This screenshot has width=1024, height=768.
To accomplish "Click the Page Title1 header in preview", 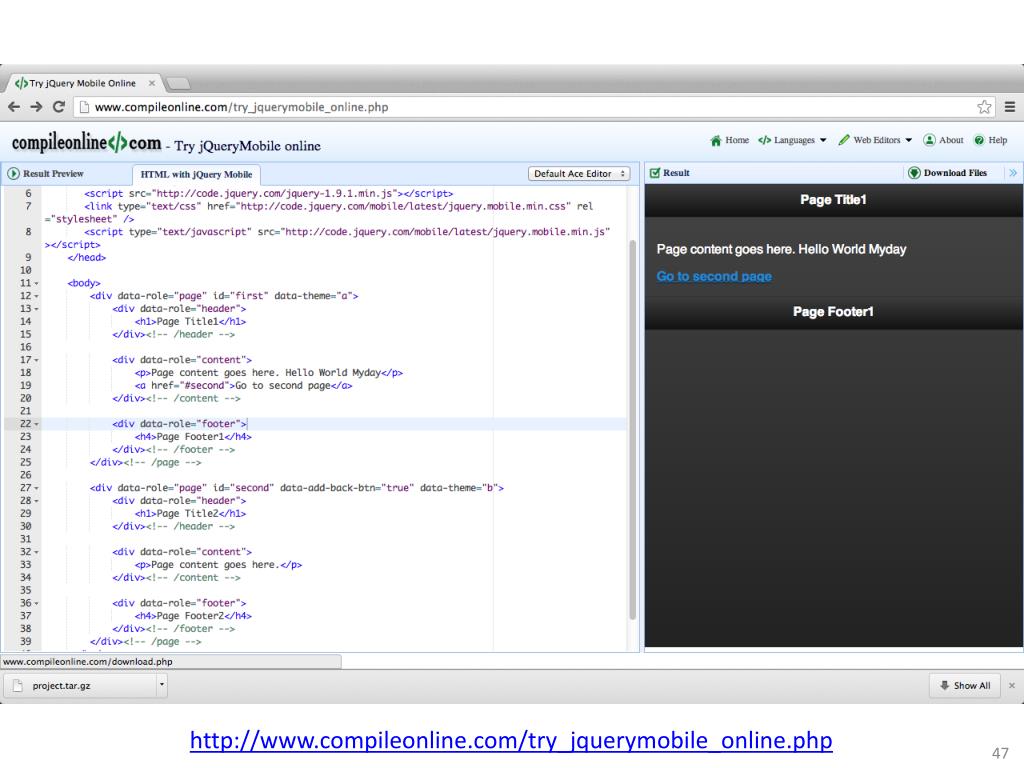I will click(x=833, y=200).
